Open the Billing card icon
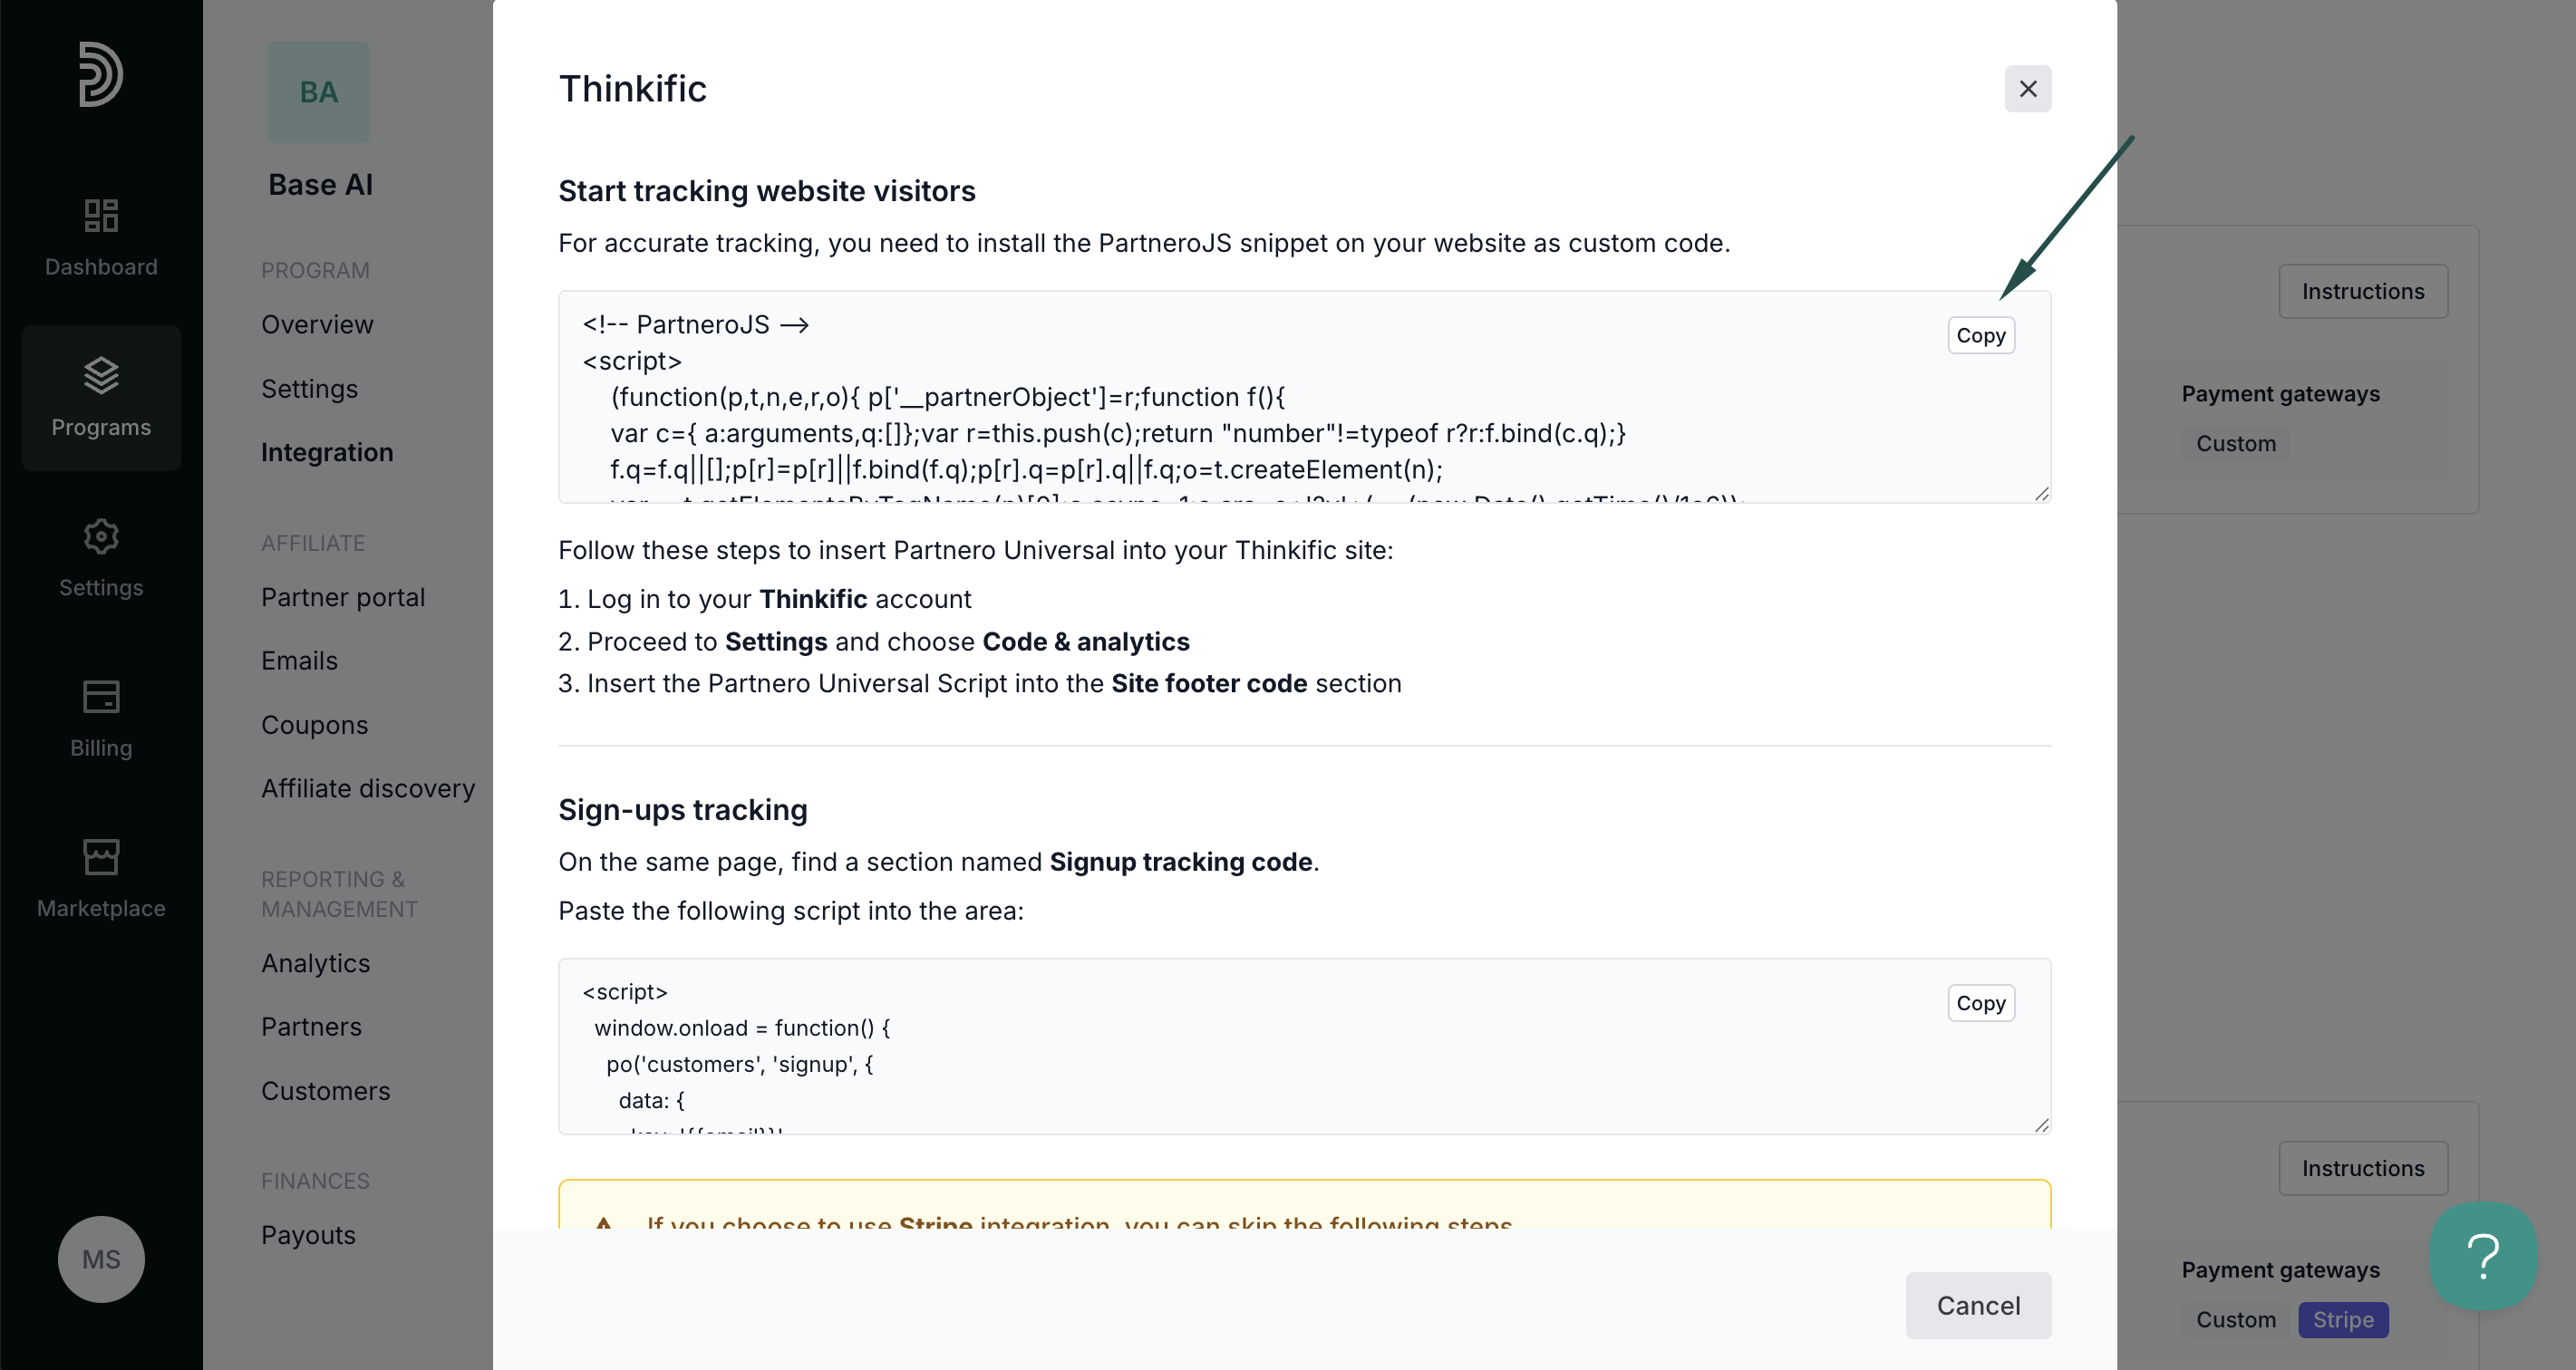Screen dimensions: 2576x1370 point(101,697)
